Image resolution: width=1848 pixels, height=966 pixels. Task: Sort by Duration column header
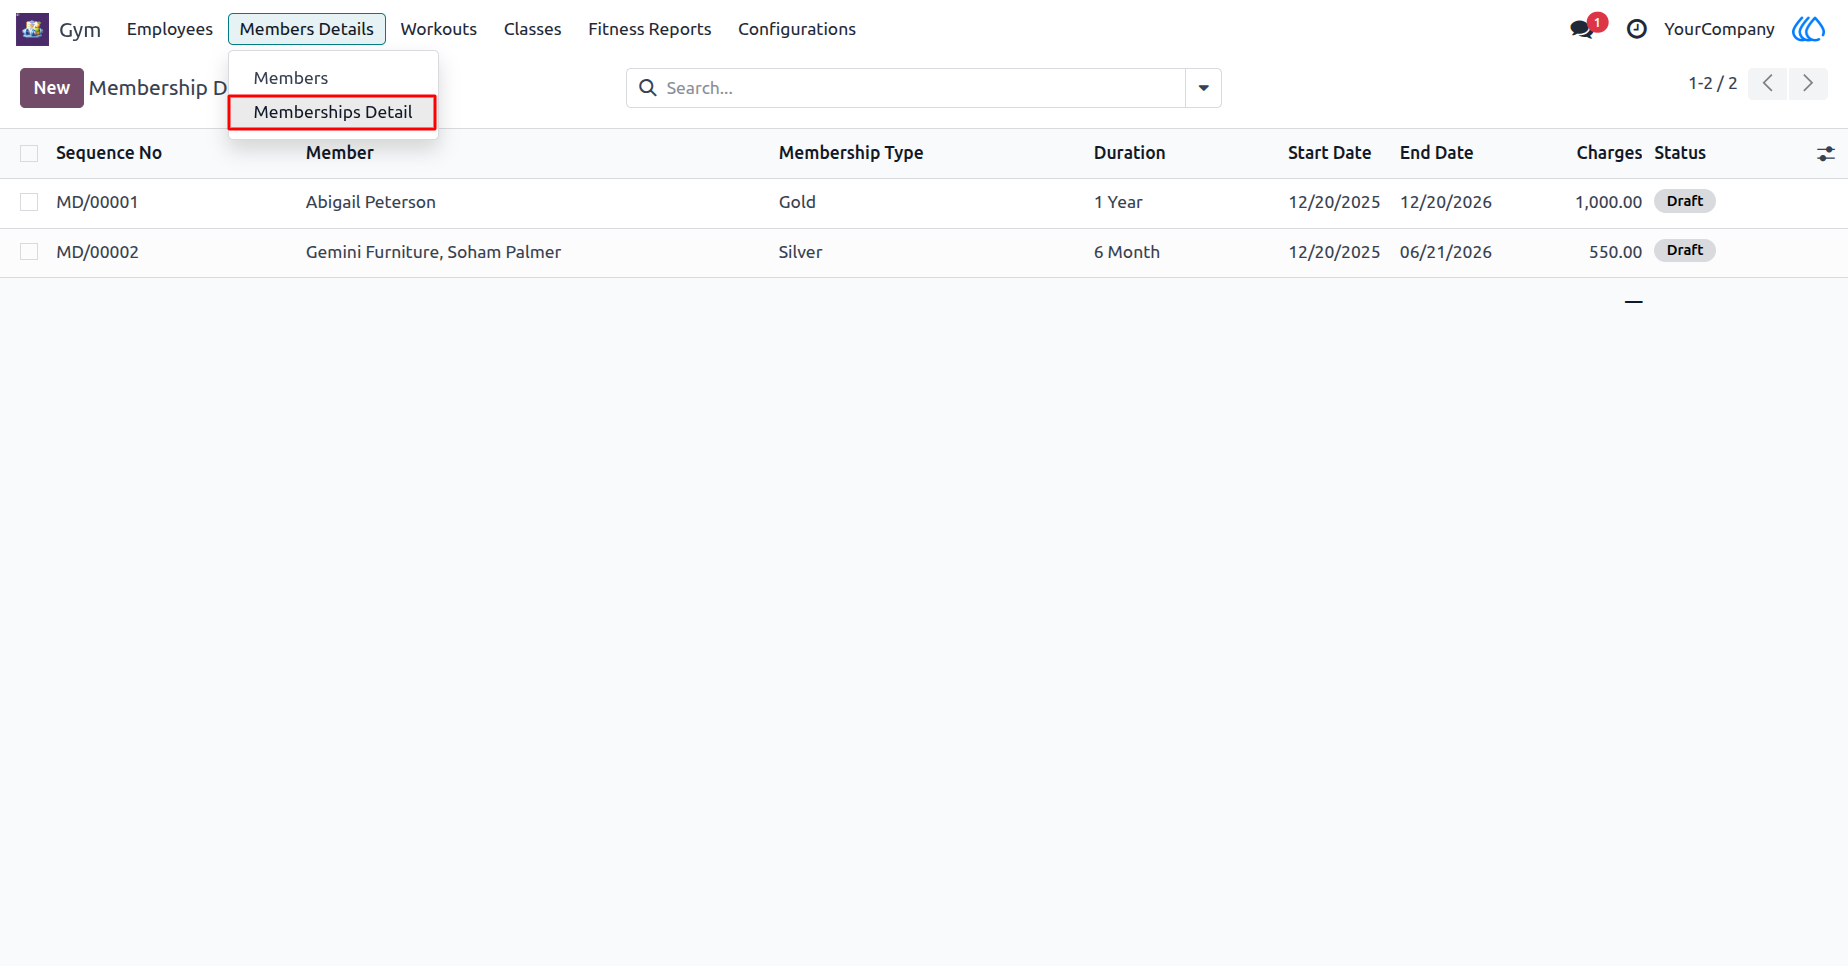[x=1130, y=153]
